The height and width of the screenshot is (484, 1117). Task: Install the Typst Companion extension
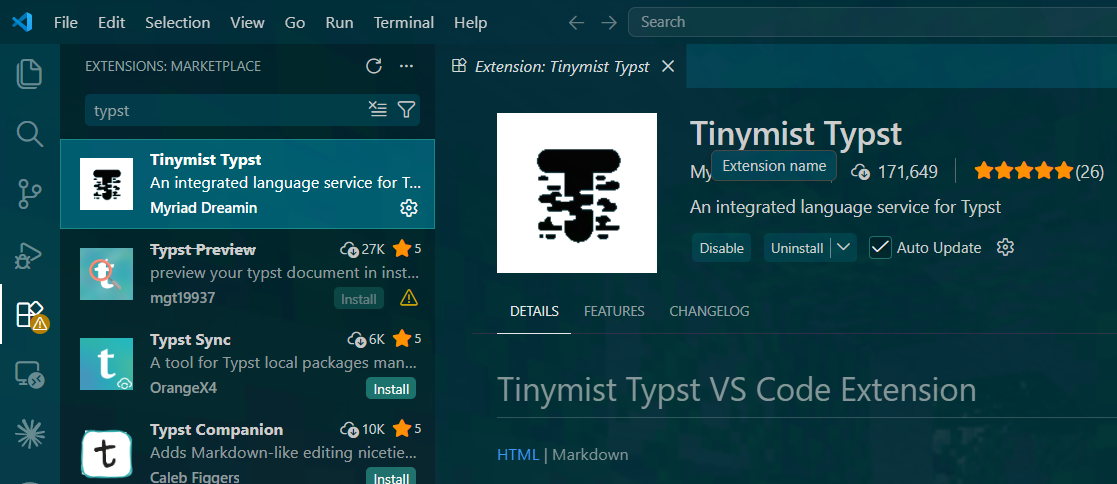(391, 478)
